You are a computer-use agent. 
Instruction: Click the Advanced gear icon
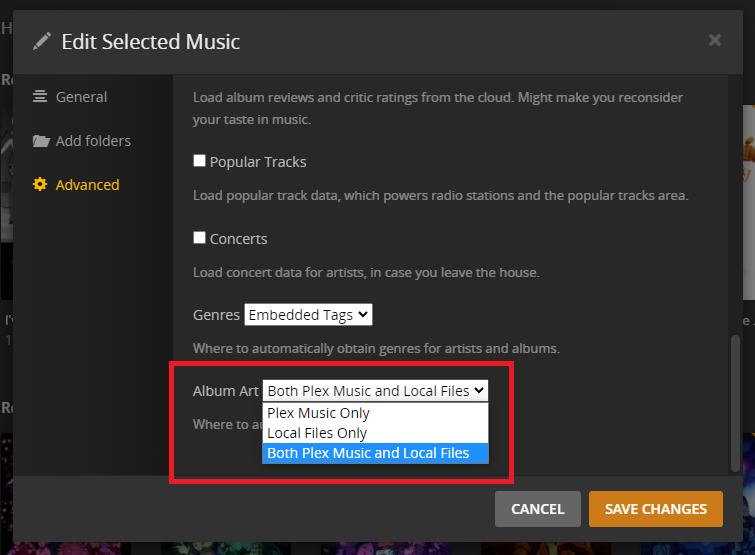pos(40,185)
